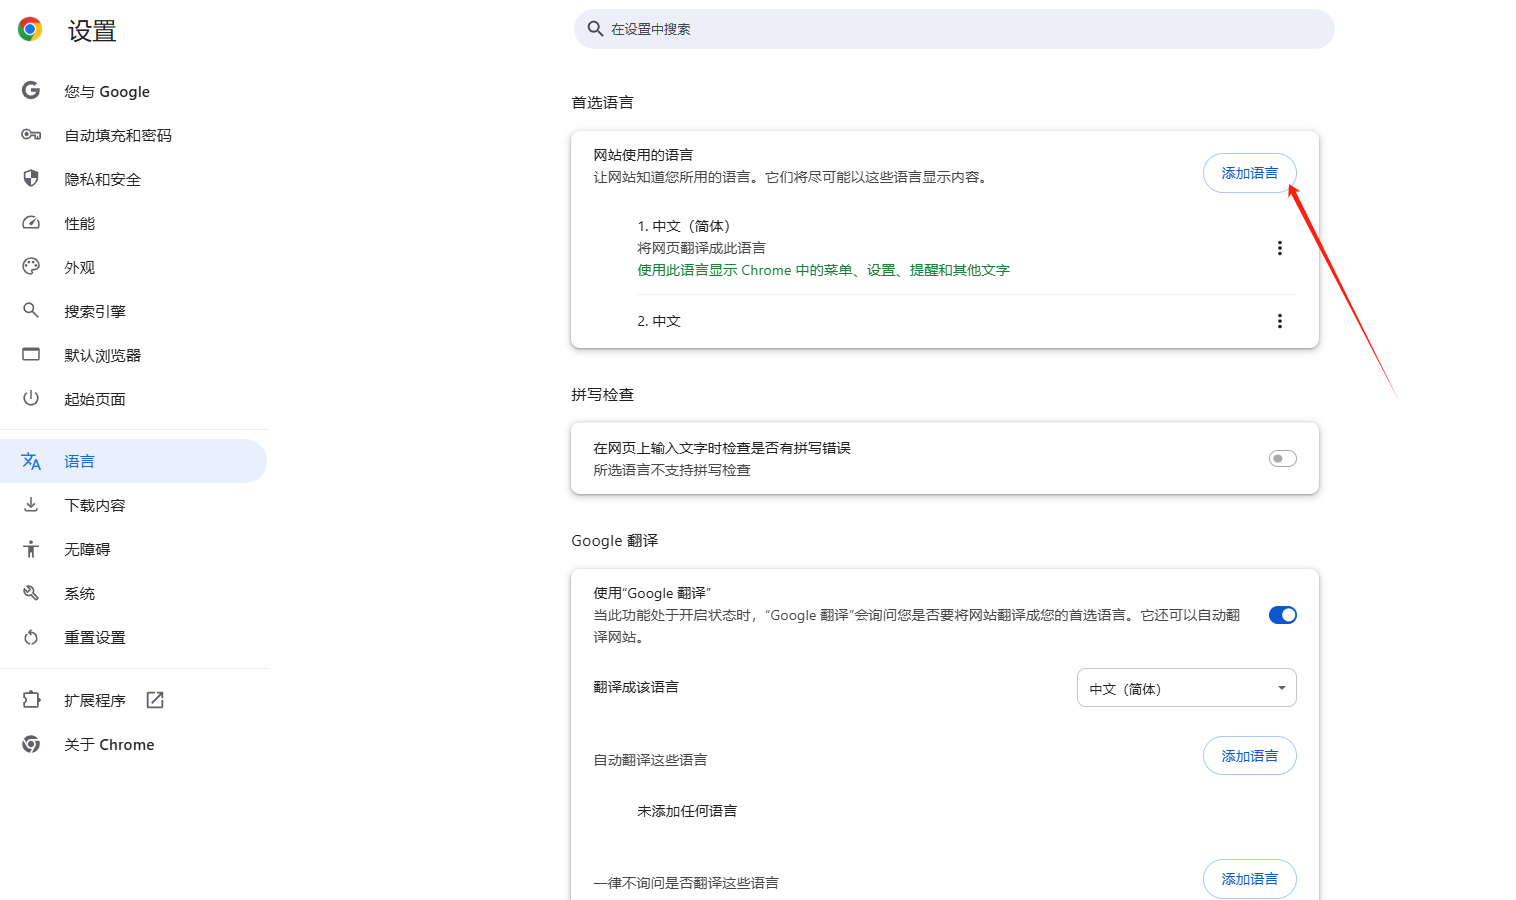
Task: Click the reset icon for 重置设置
Action: pyautogui.click(x=31, y=637)
